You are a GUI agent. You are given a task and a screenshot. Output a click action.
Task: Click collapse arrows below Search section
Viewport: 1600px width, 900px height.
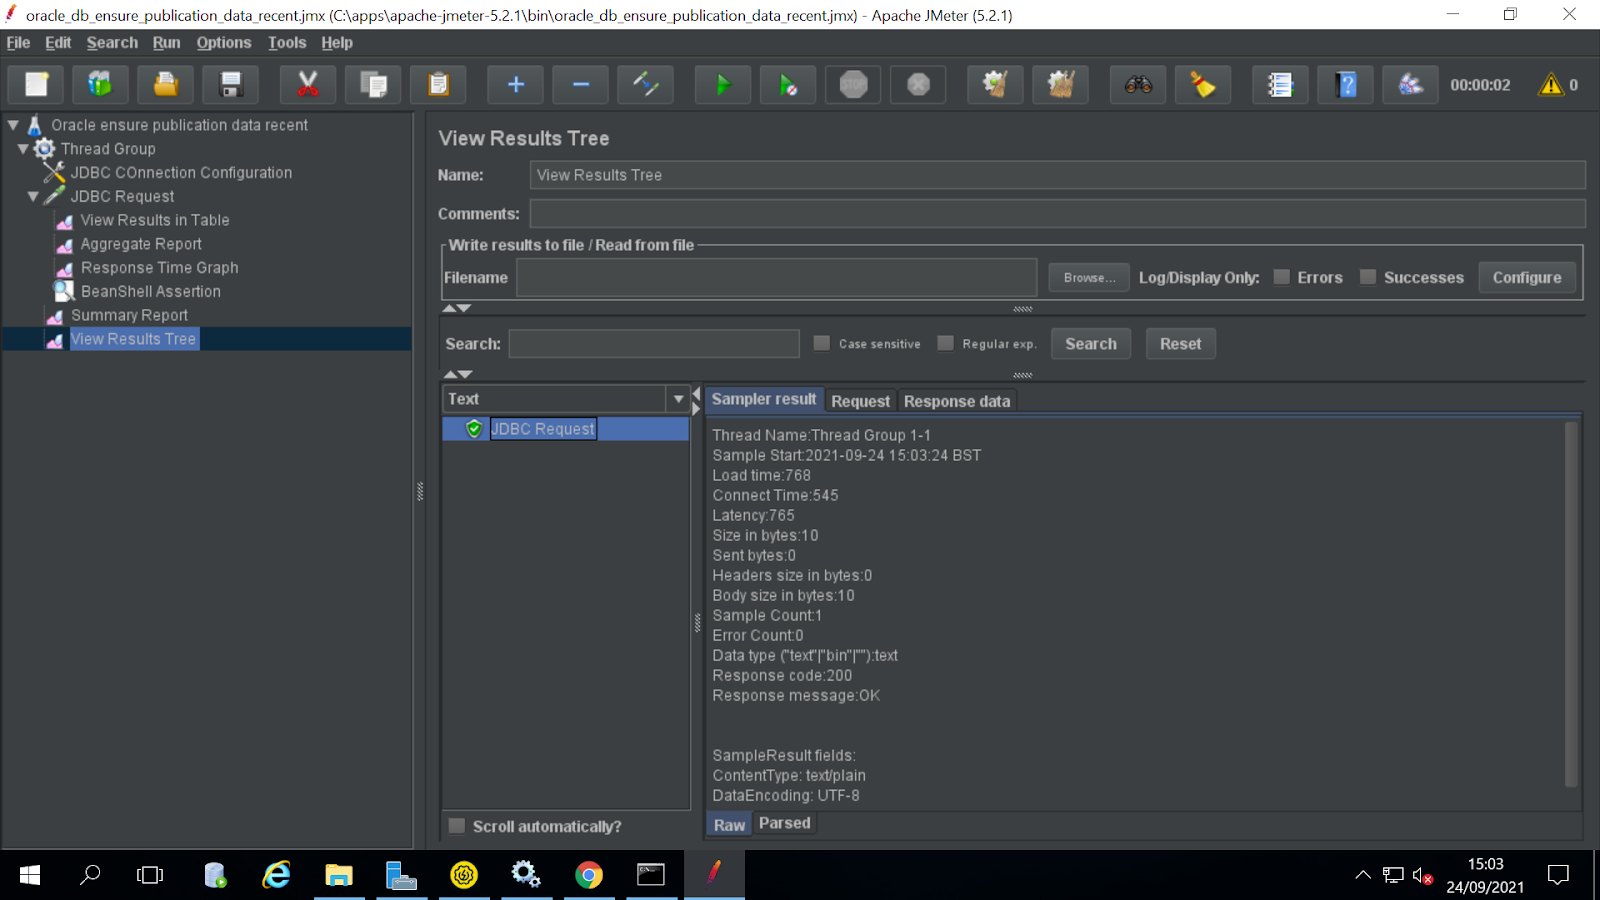(457, 374)
